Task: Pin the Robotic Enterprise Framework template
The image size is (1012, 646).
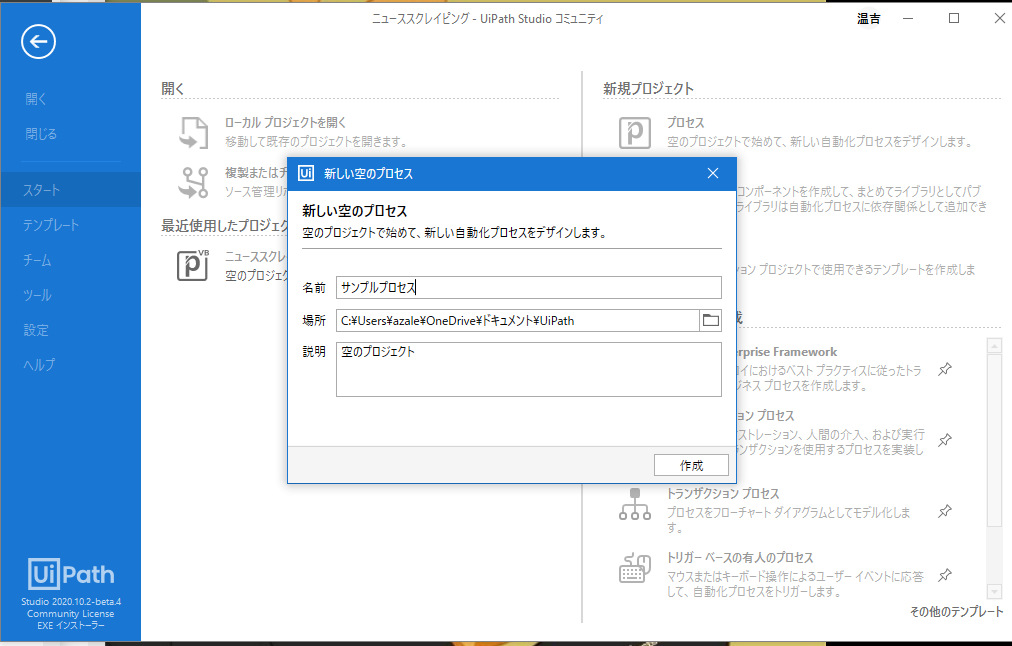Action: pyautogui.click(x=944, y=368)
